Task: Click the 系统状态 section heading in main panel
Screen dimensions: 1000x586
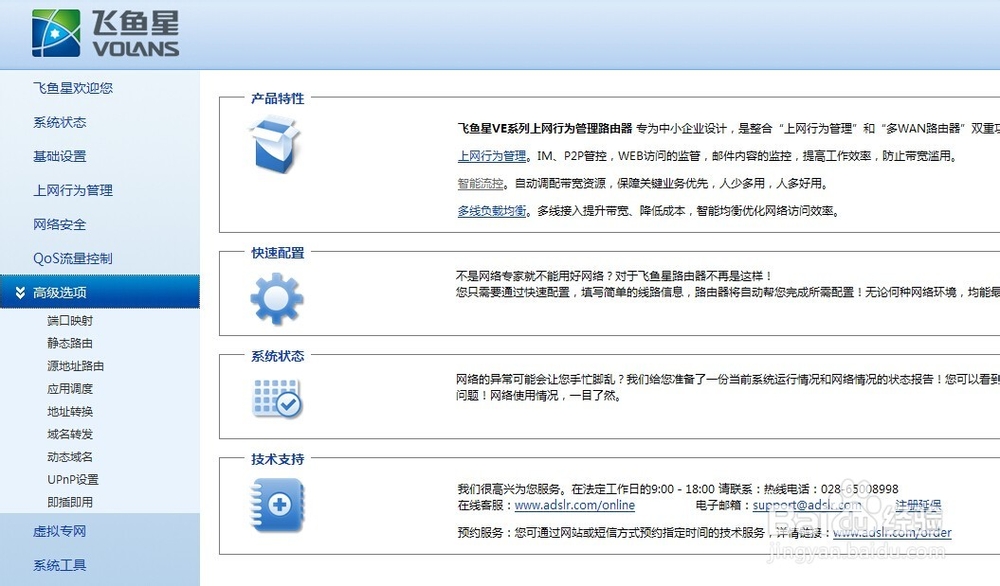Action: pos(277,356)
